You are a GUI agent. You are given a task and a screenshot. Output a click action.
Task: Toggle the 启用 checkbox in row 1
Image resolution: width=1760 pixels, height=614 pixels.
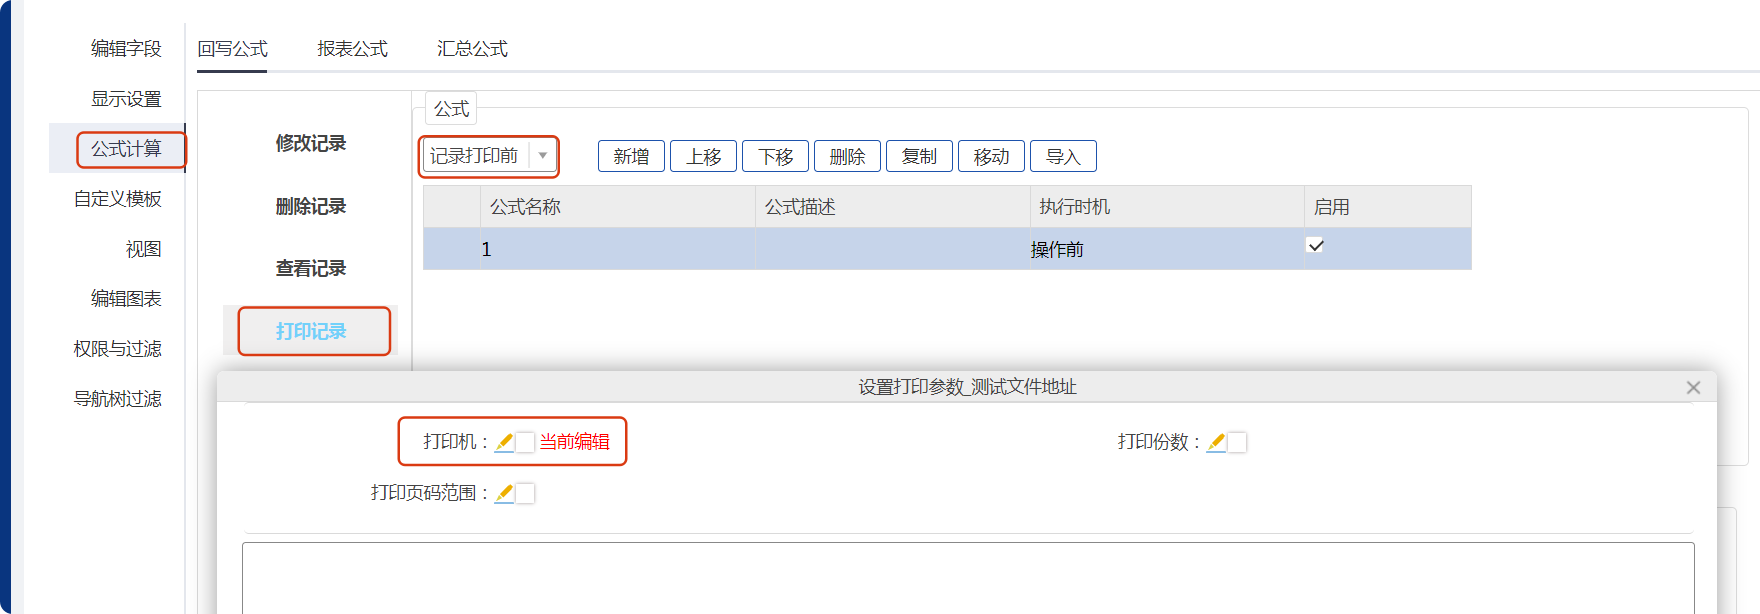[1316, 245]
